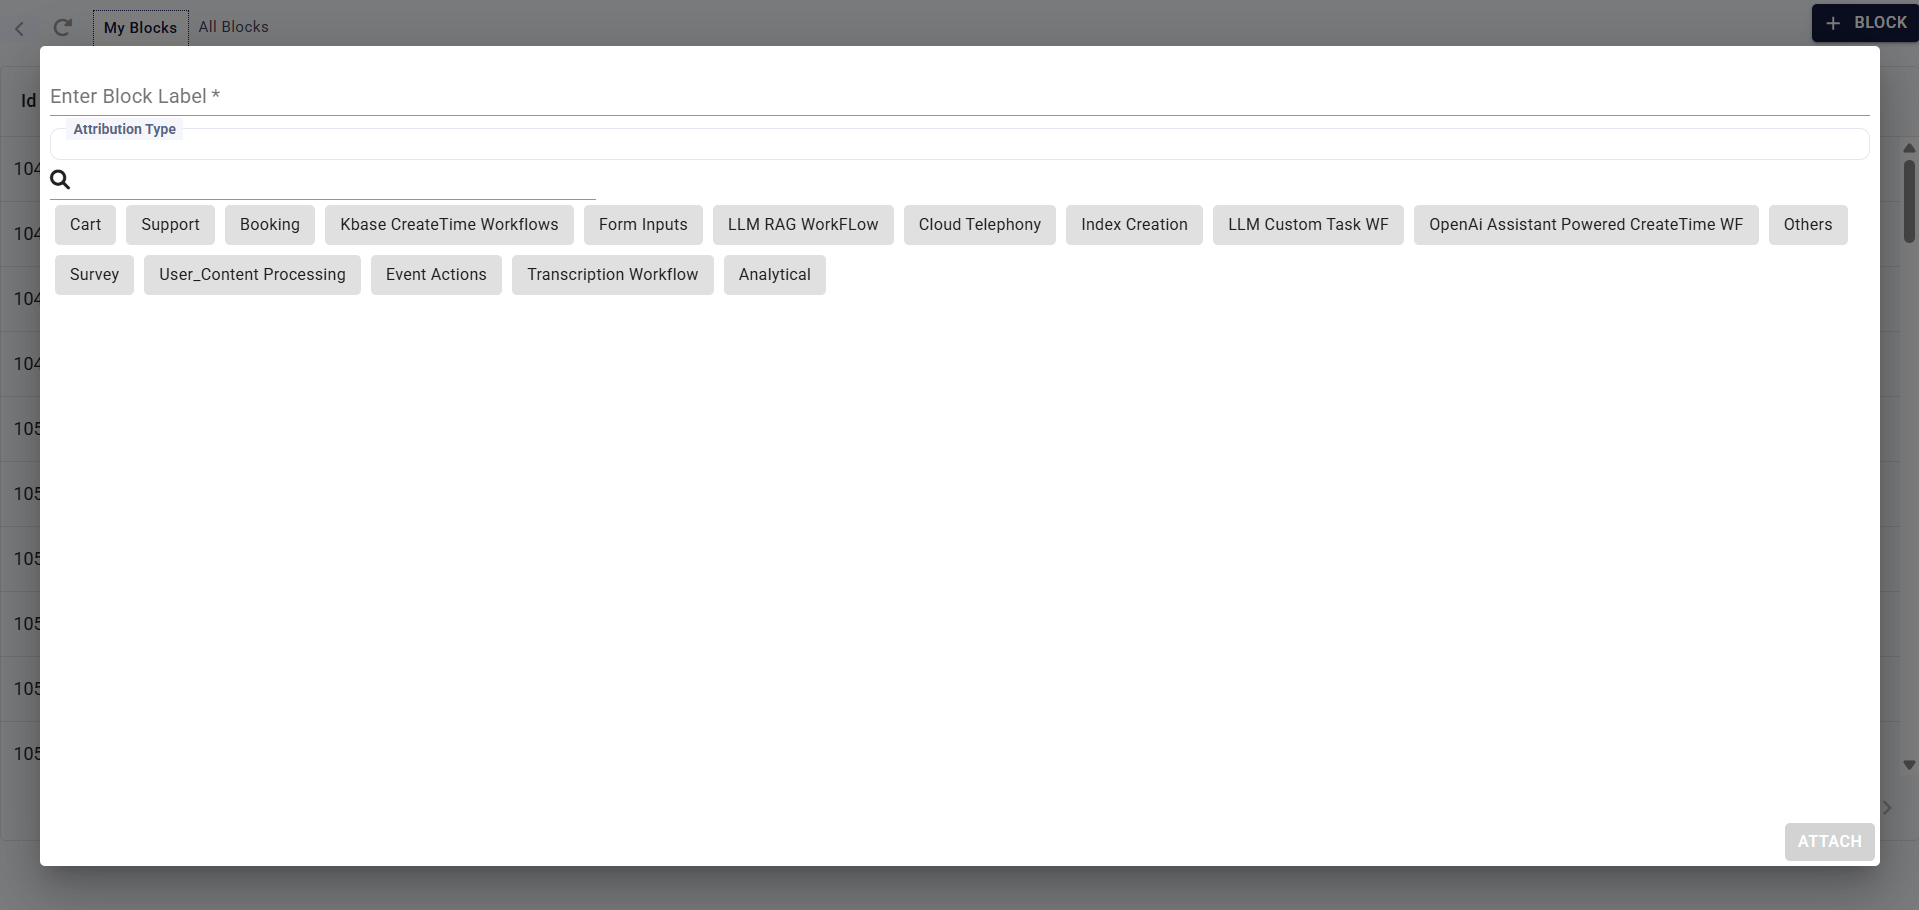This screenshot has width=1919, height=910.
Task: Select the Booking category chip
Action: (x=270, y=225)
